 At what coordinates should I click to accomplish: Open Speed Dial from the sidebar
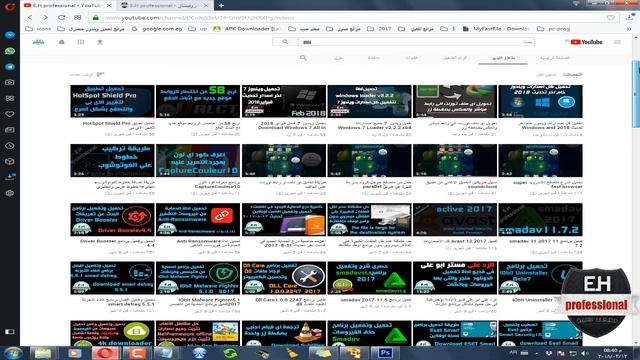pos(9,98)
